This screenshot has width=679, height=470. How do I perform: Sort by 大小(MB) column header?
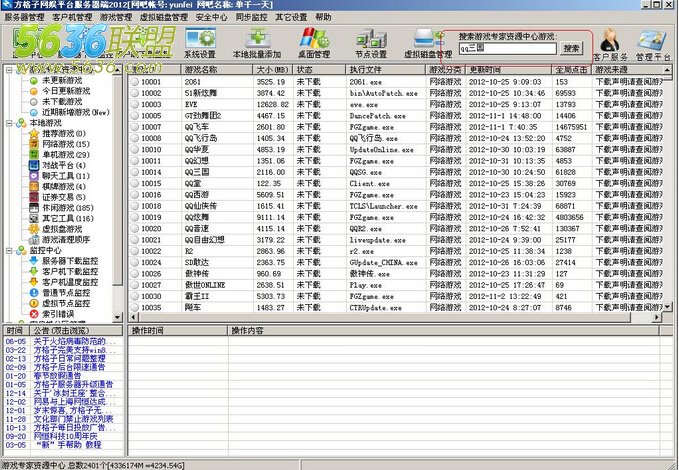coord(273,70)
